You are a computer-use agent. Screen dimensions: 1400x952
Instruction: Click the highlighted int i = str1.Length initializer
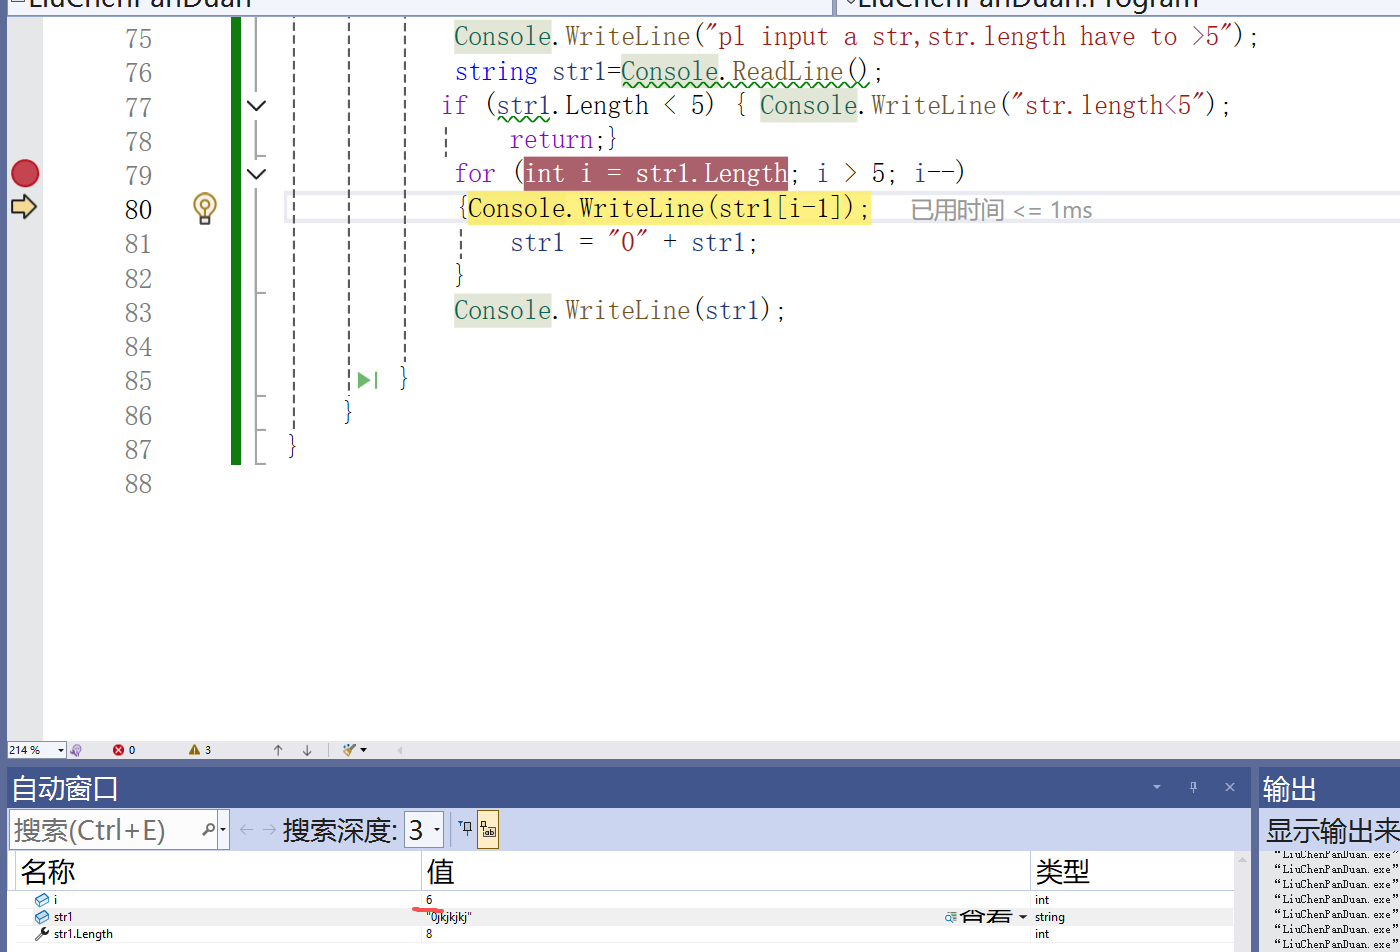(x=656, y=173)
